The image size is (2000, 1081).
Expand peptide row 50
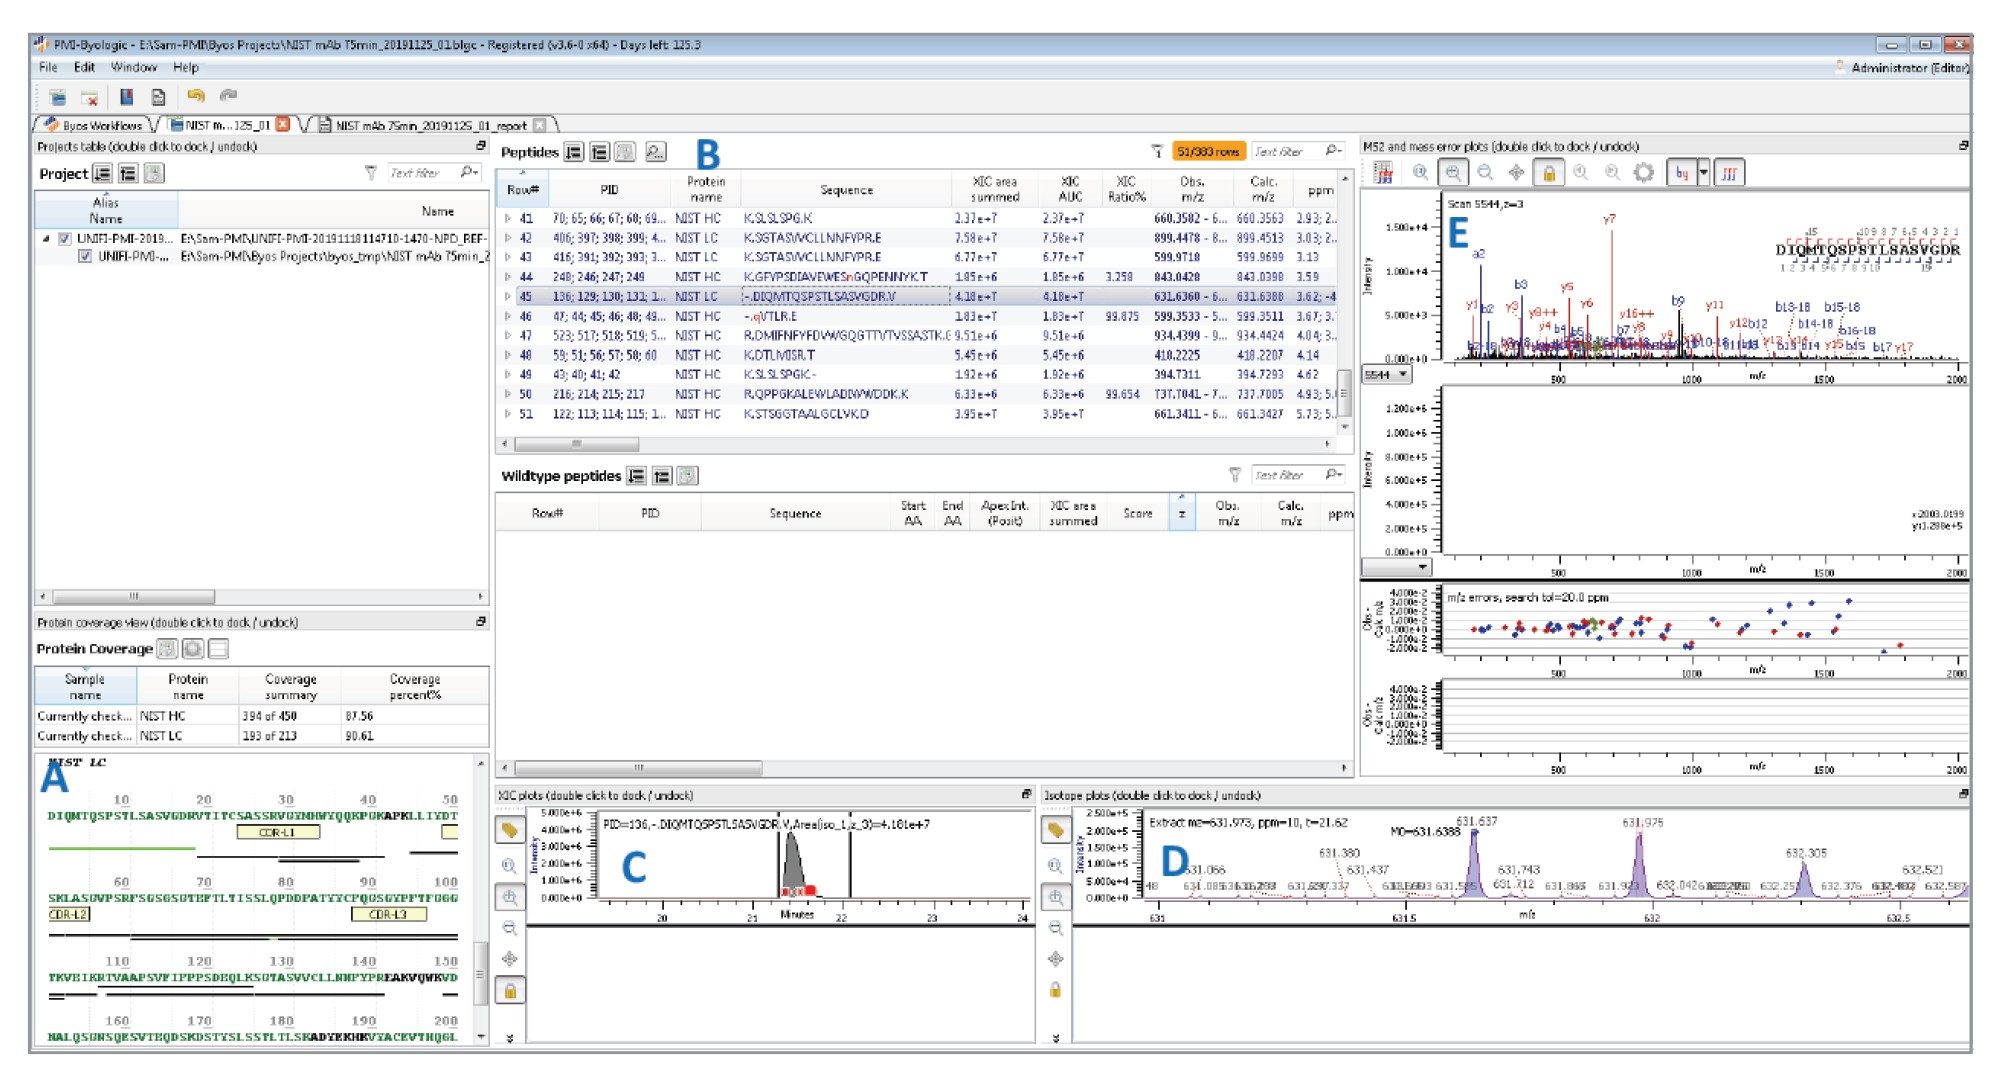pyautogui.click(x=507, y=394)
